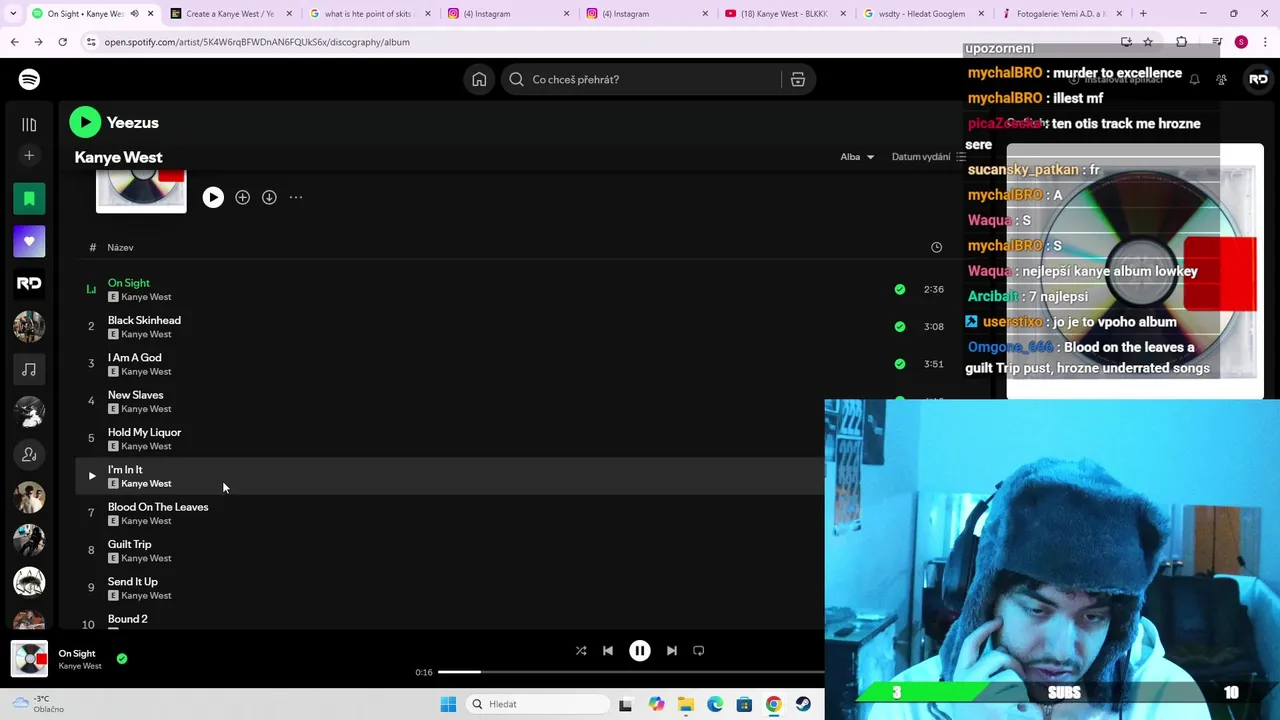Open the Liked Songs heart playlist
Screen dimensions: 1280x720
[x=29, y=241]
